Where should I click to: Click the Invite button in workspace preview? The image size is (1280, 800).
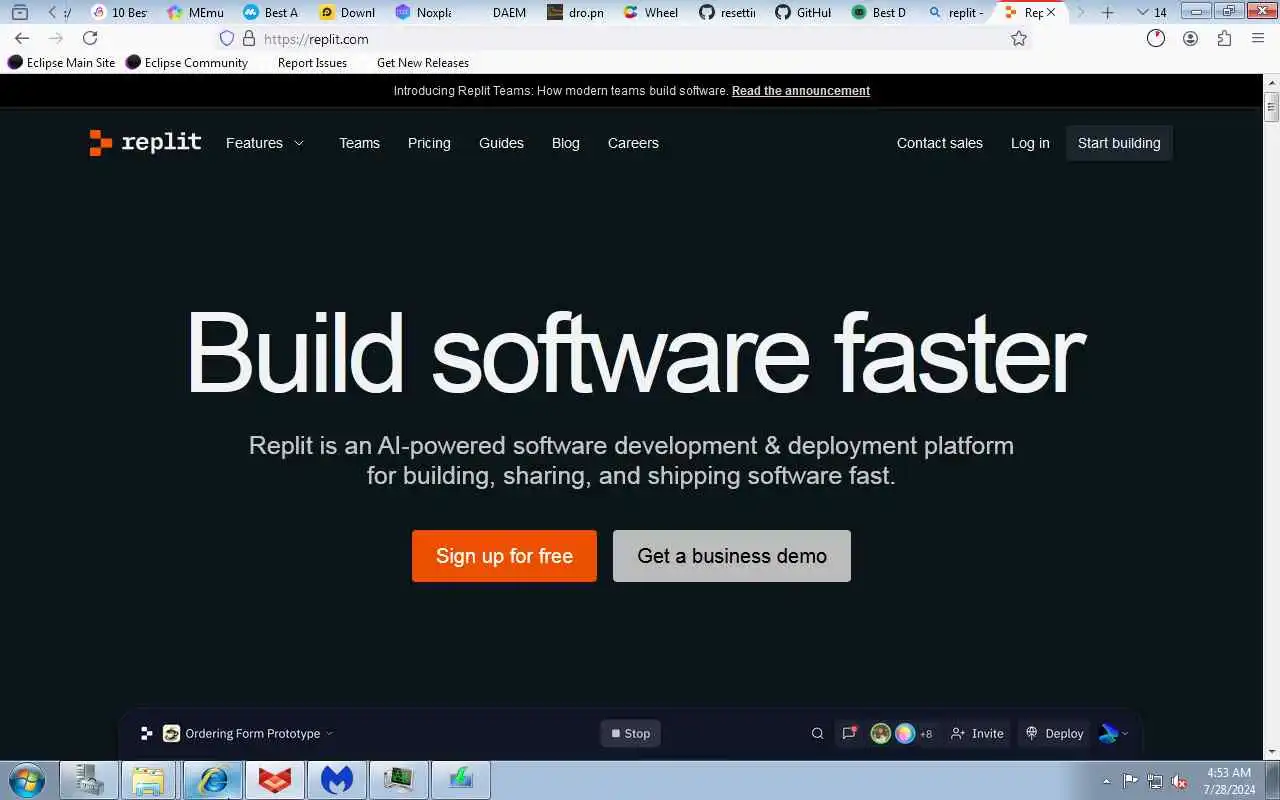click(977, 733)
